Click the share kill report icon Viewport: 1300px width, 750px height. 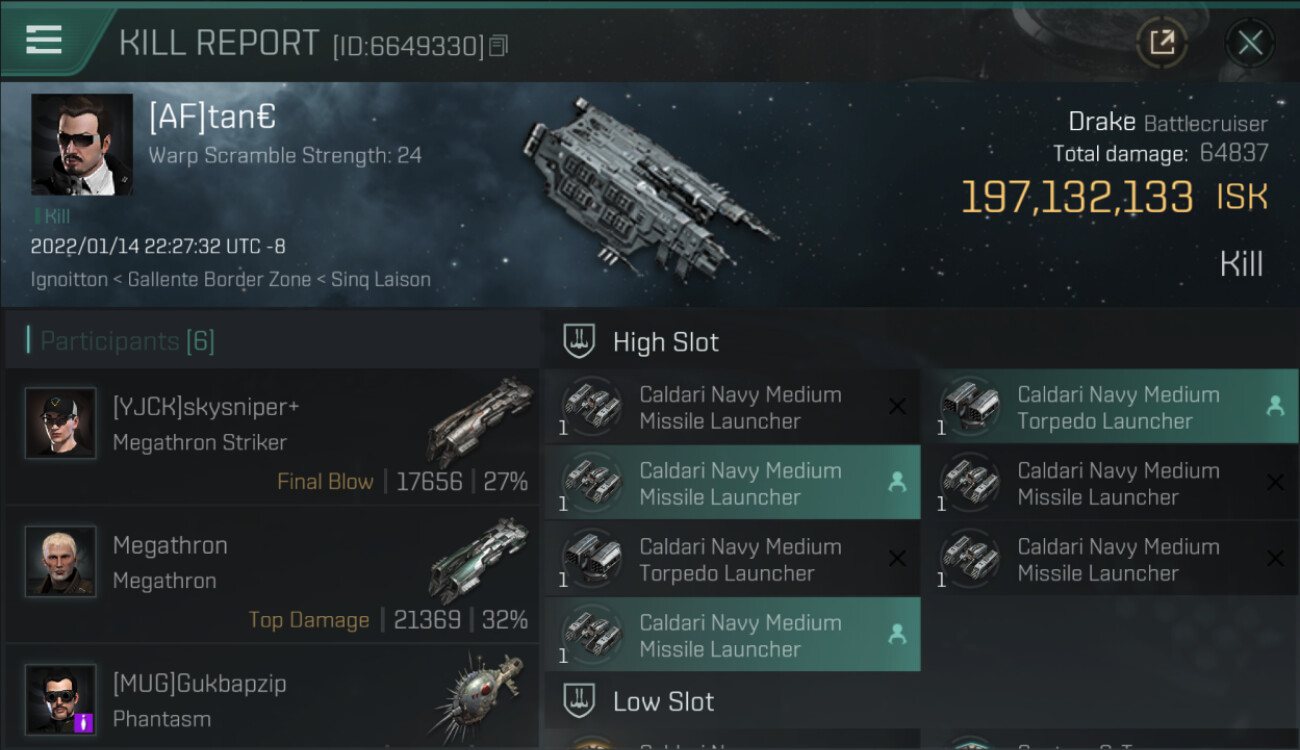[x=1162, y=42]
